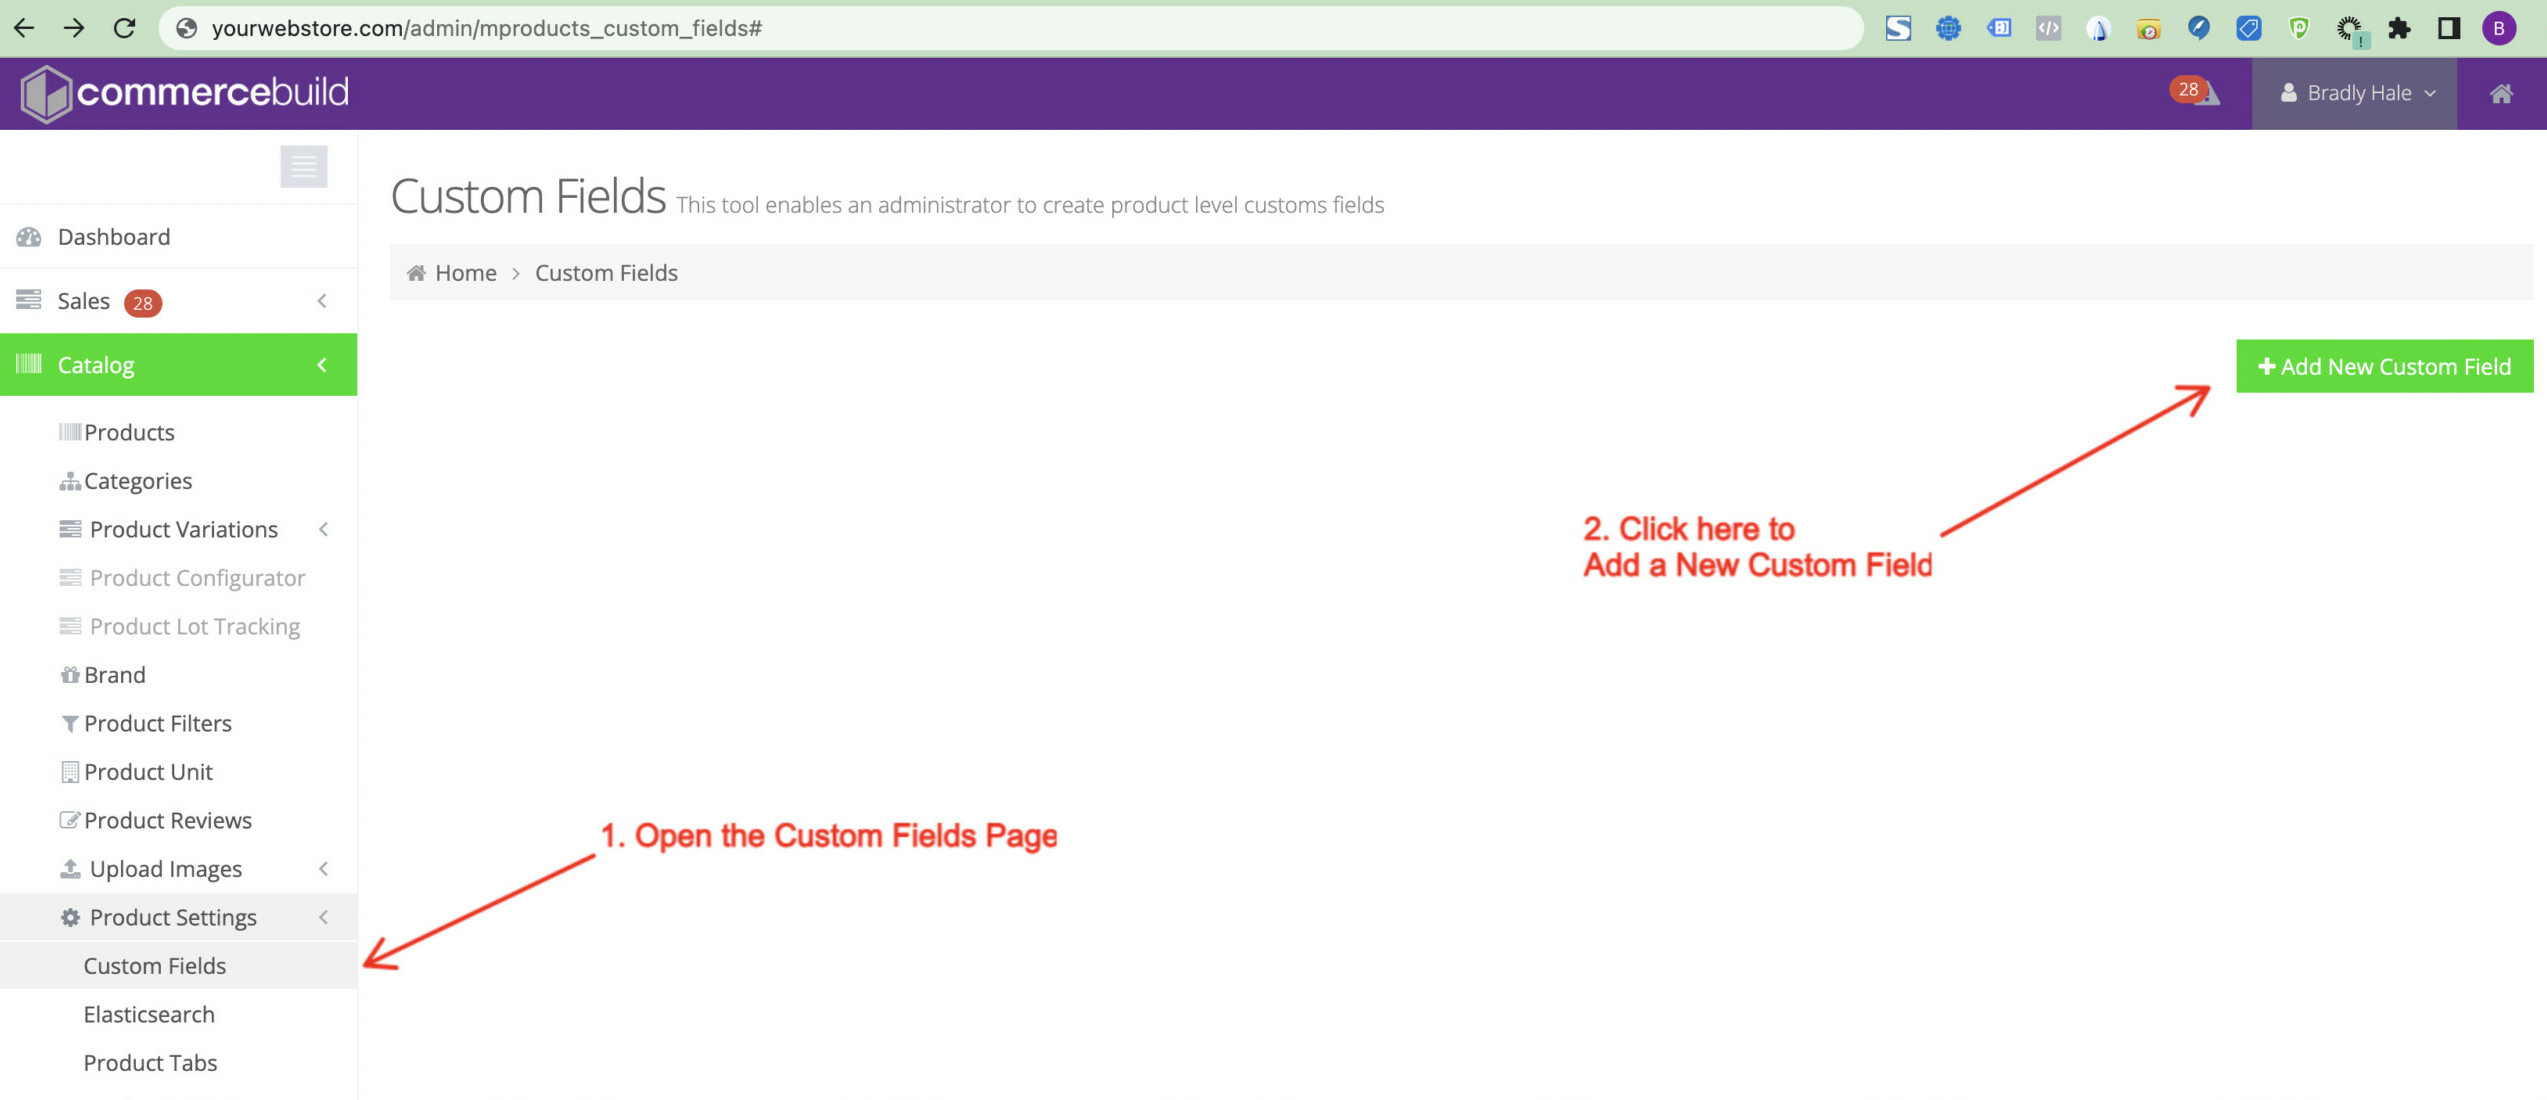Screen dimensions: 2547x1100
Task: Select Brand menu item
Action: (x=115, y=675)
